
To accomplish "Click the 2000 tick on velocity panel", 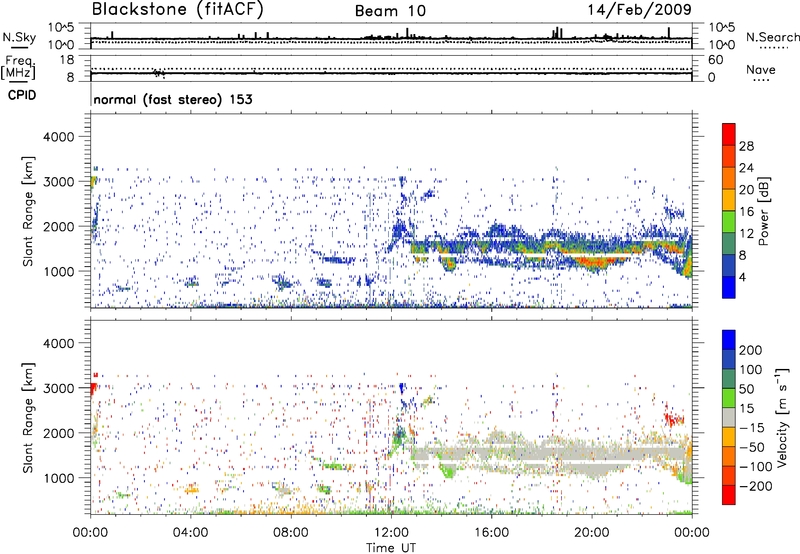I will coord(59,433).
